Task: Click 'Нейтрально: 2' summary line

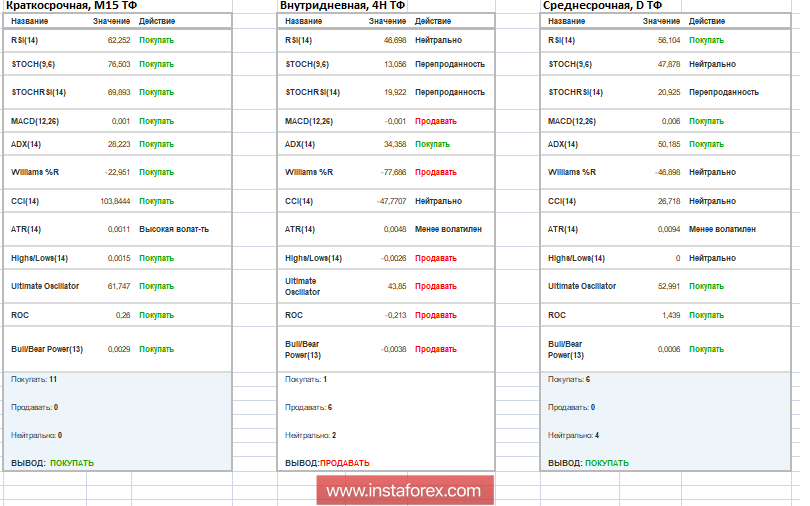Action: click(x=310, y=435)
